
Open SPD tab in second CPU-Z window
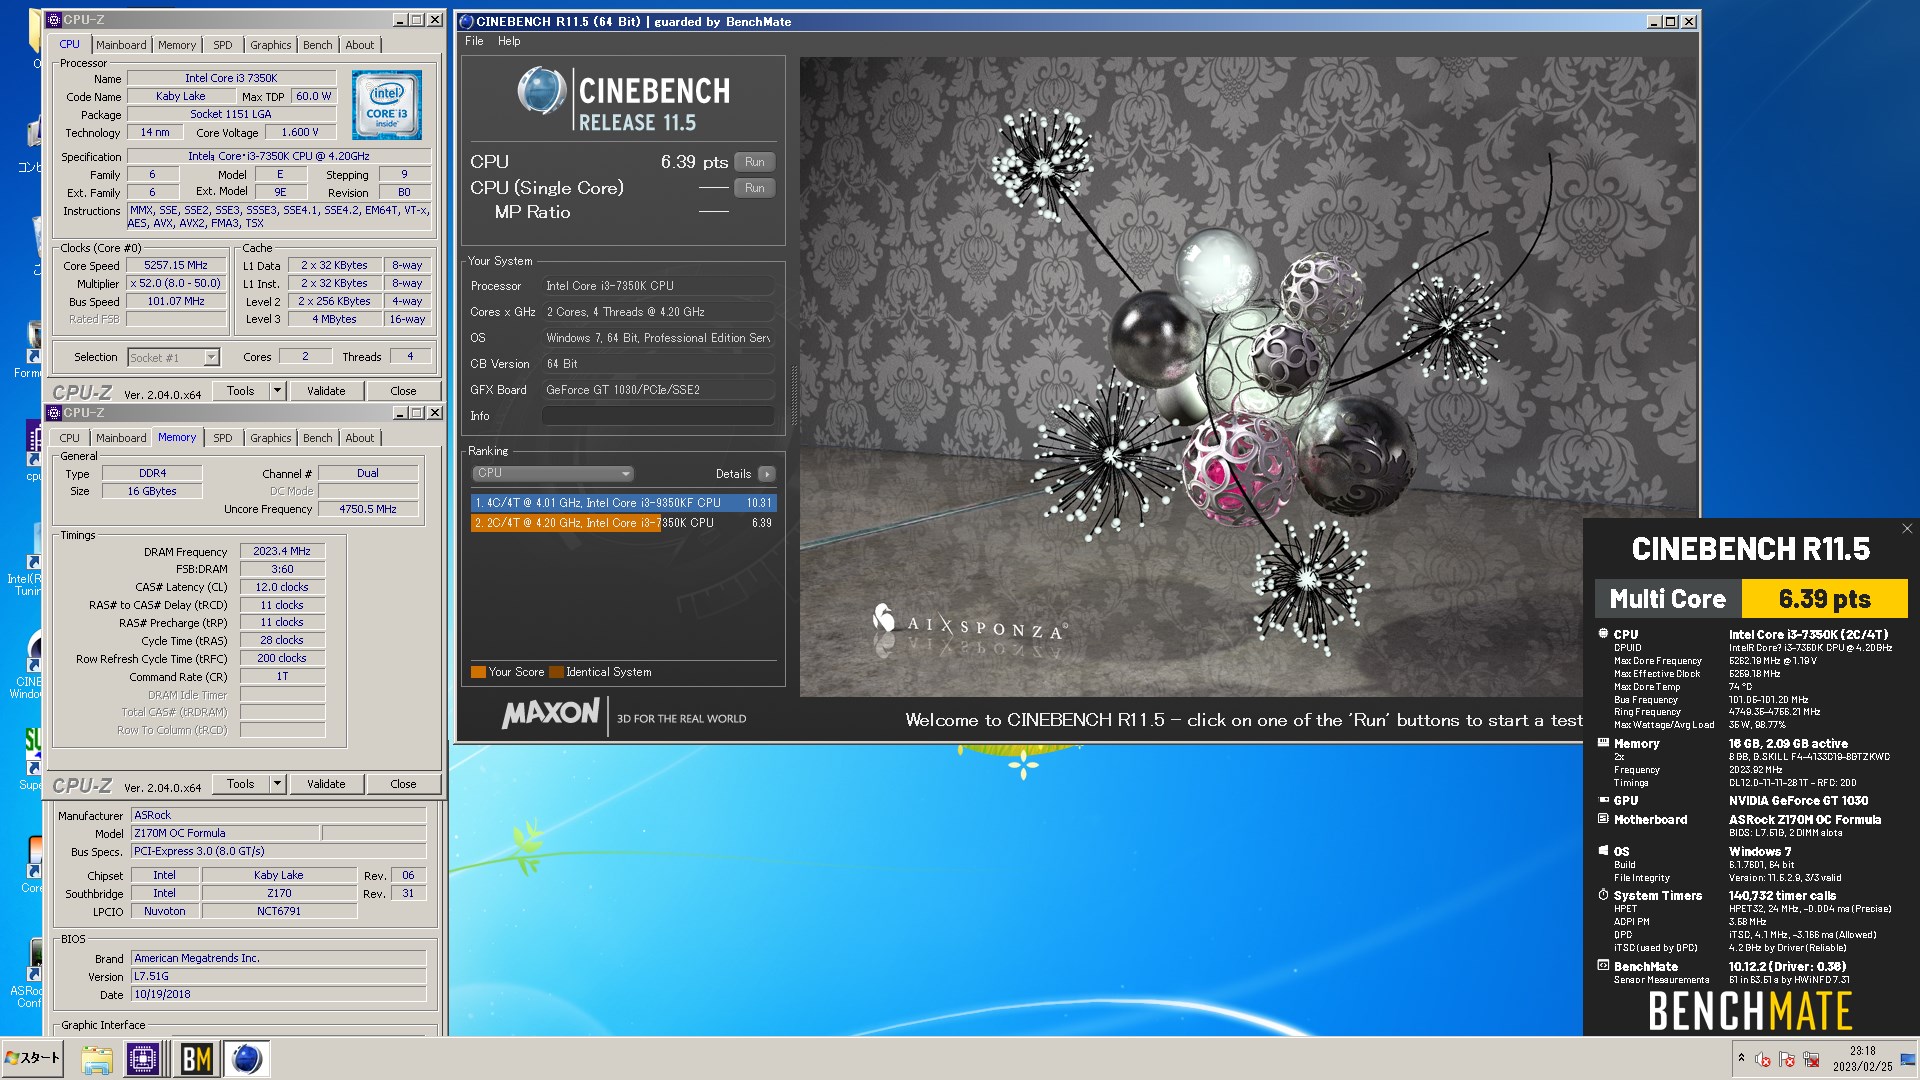[x=223, y=438]
